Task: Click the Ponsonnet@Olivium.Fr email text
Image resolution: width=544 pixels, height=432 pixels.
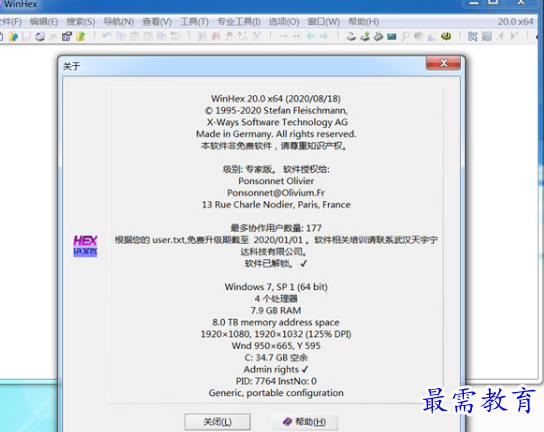Action: [276, 193]
